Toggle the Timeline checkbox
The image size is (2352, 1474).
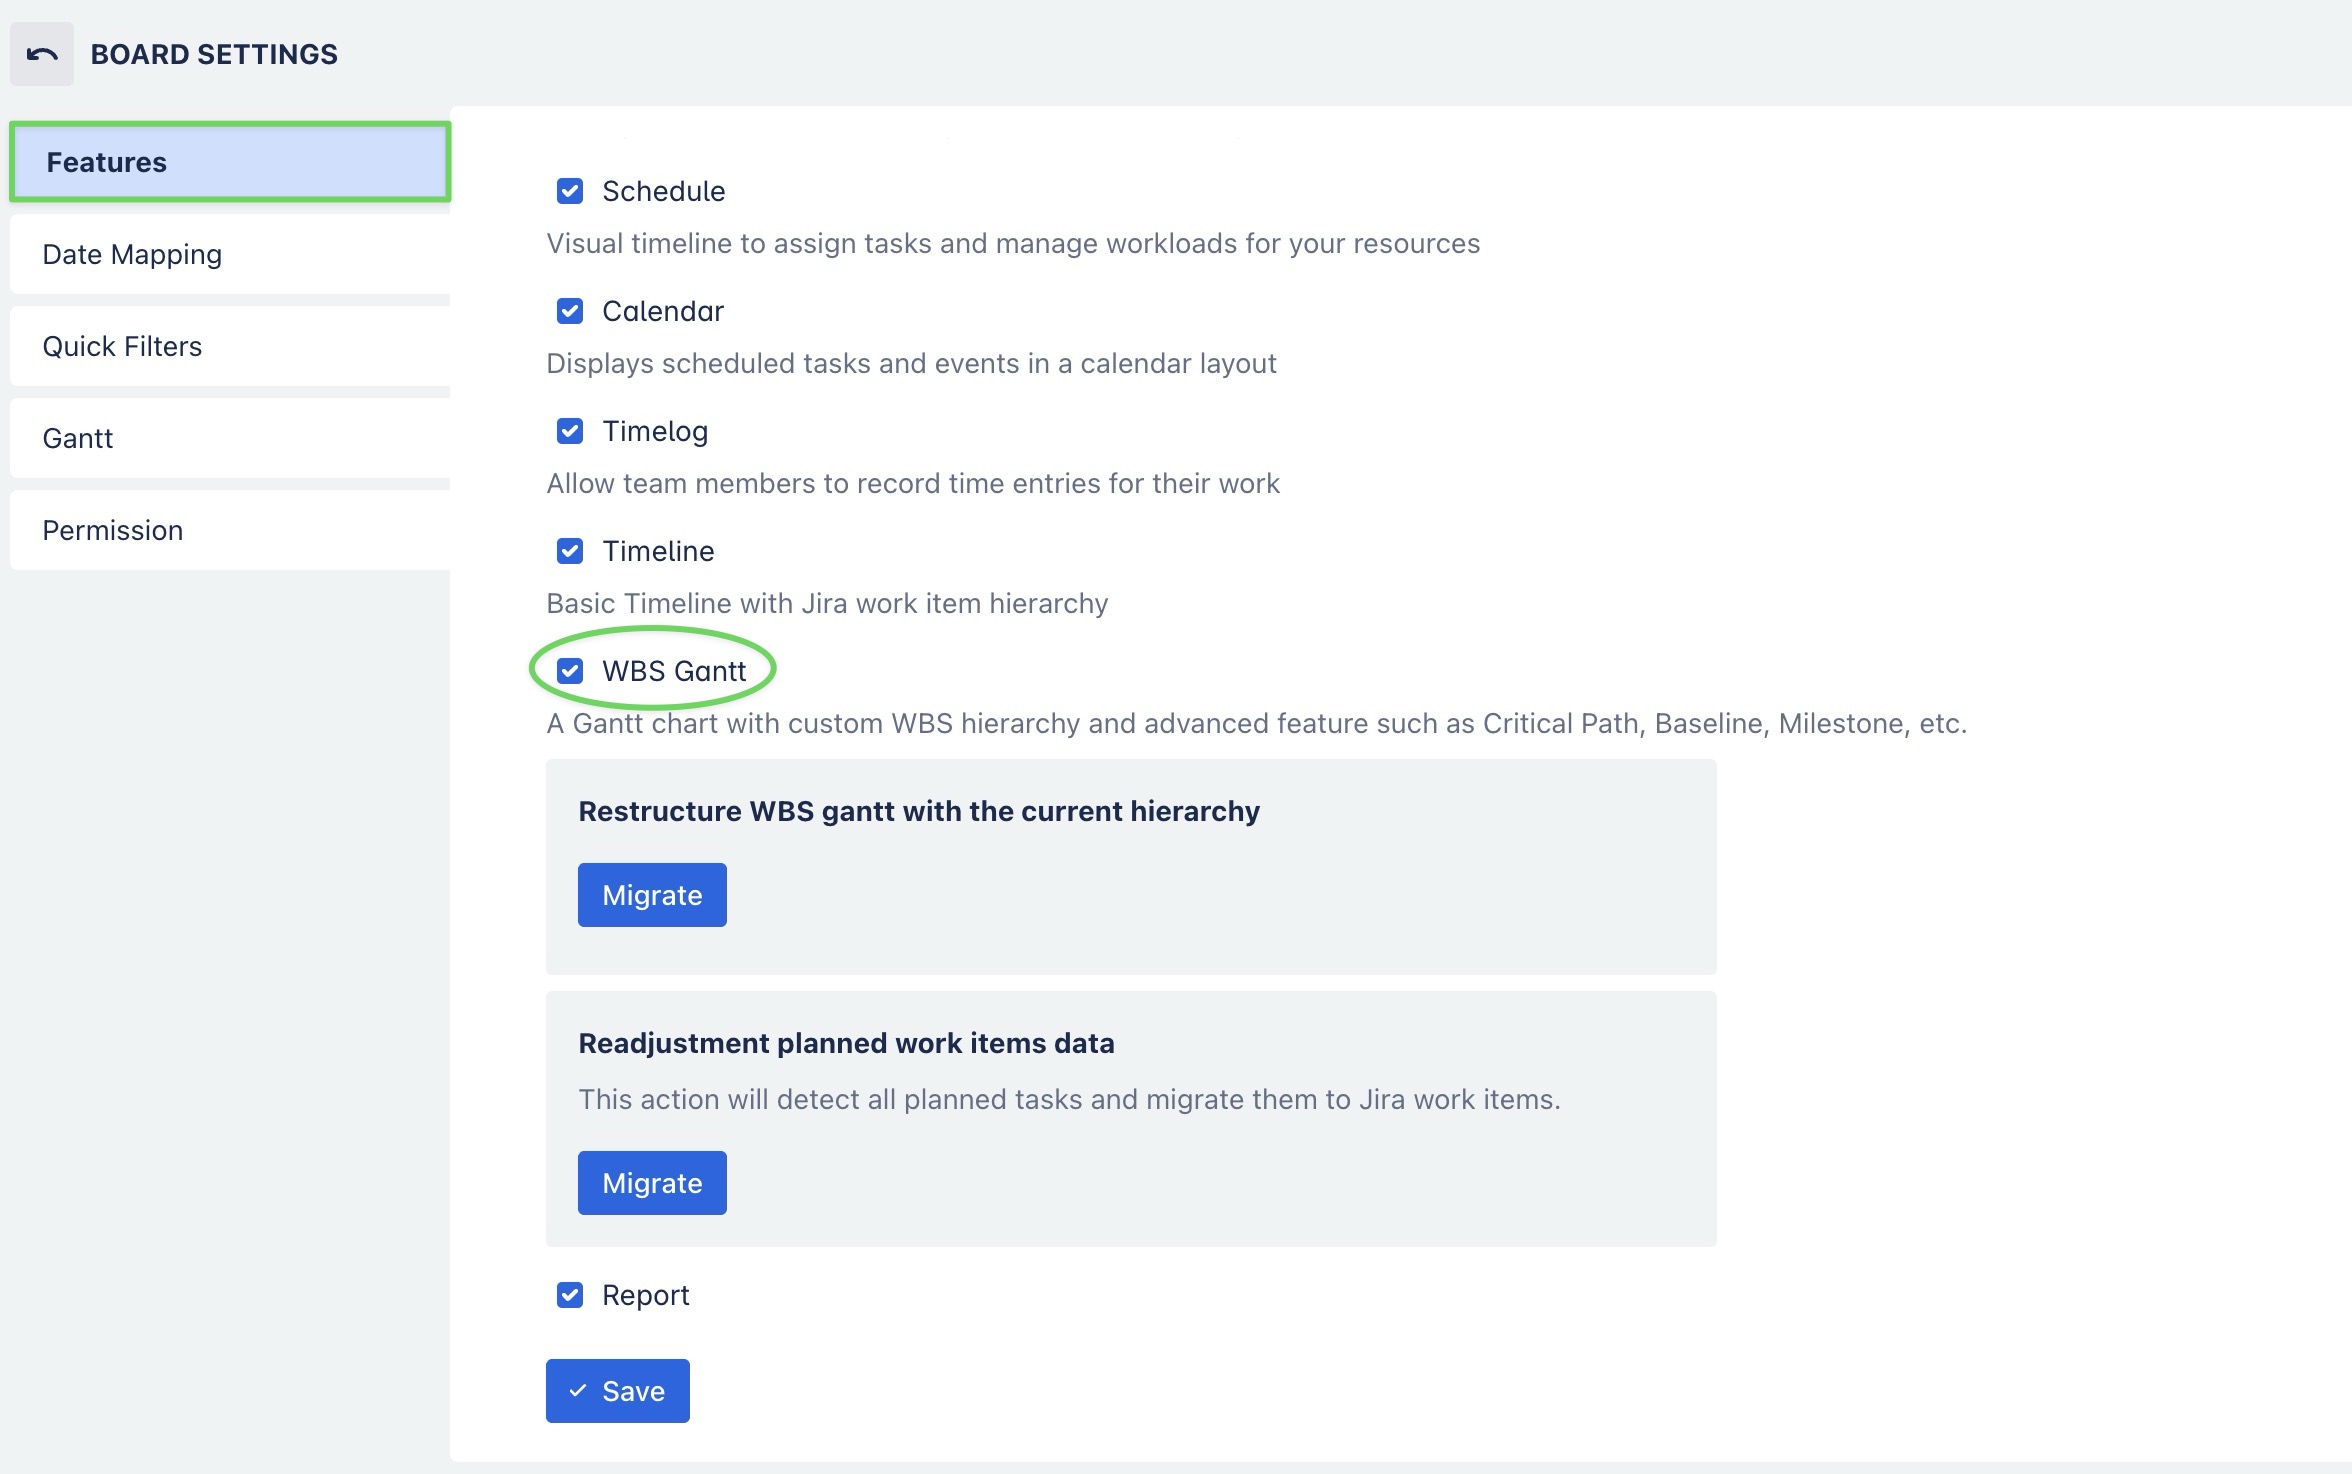(570, 551)
